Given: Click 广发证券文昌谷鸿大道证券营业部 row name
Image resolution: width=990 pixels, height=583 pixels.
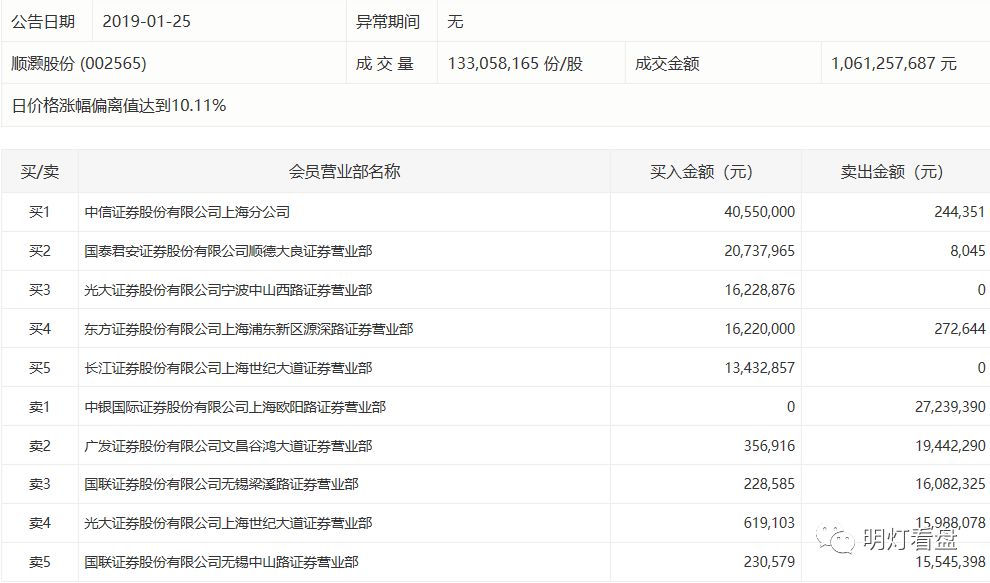Looking at the screenshot, I should (x=229, y=447).
